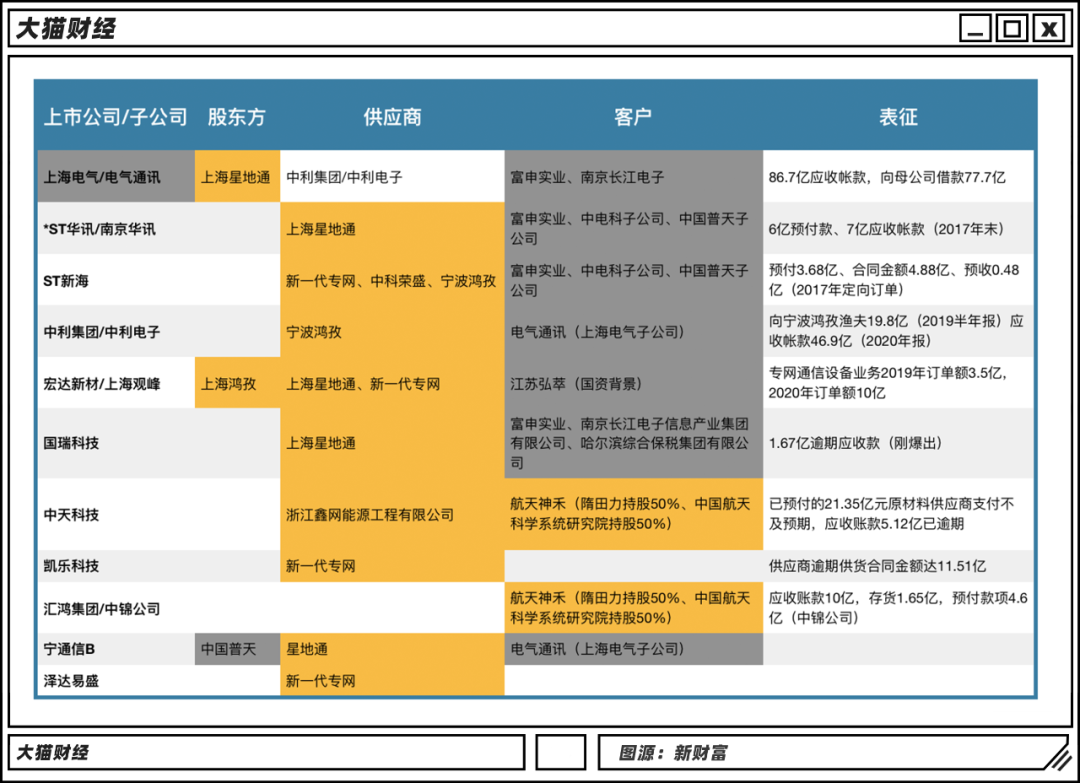
Task: Click the 图源：新财富 source label
Action: pyautogui.click(x=673, y=753)
